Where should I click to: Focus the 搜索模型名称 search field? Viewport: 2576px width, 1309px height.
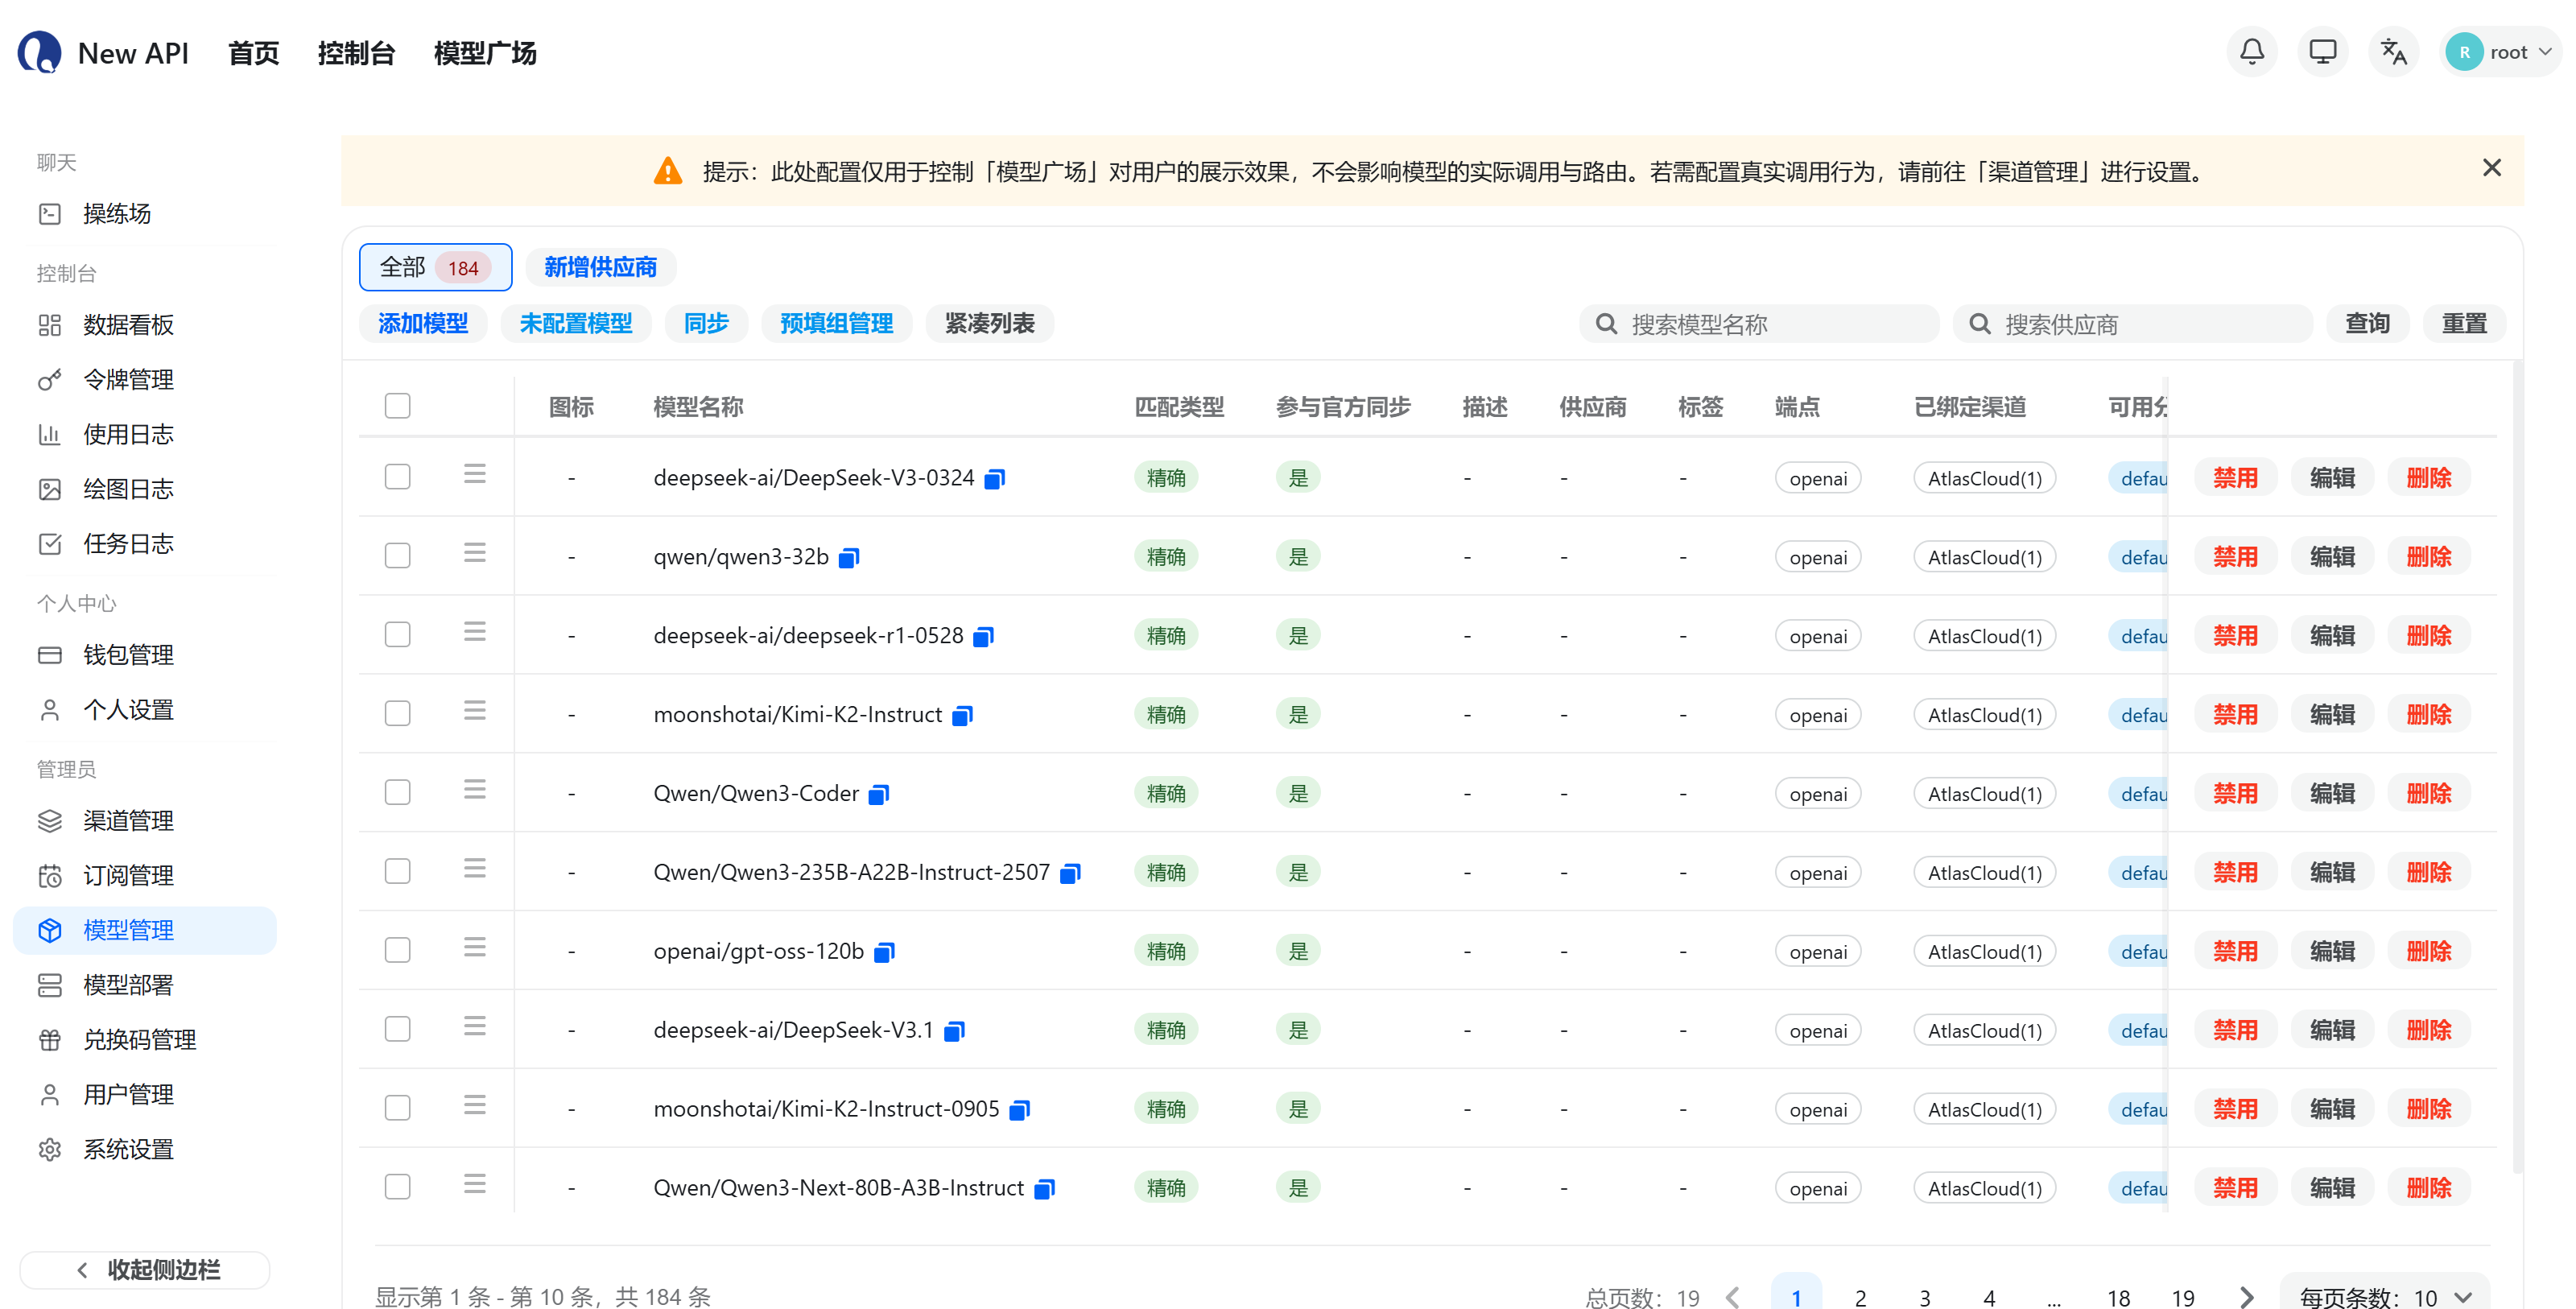pos(1759,324)
